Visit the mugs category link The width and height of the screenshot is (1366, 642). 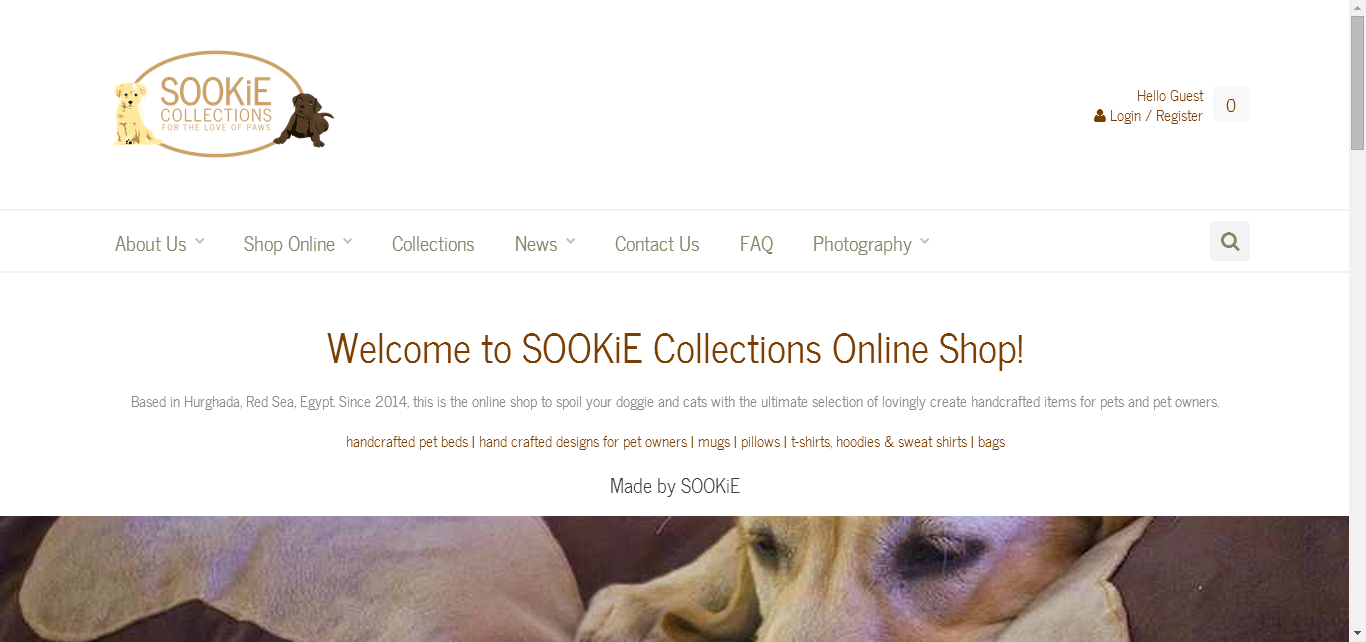[714, 441]
